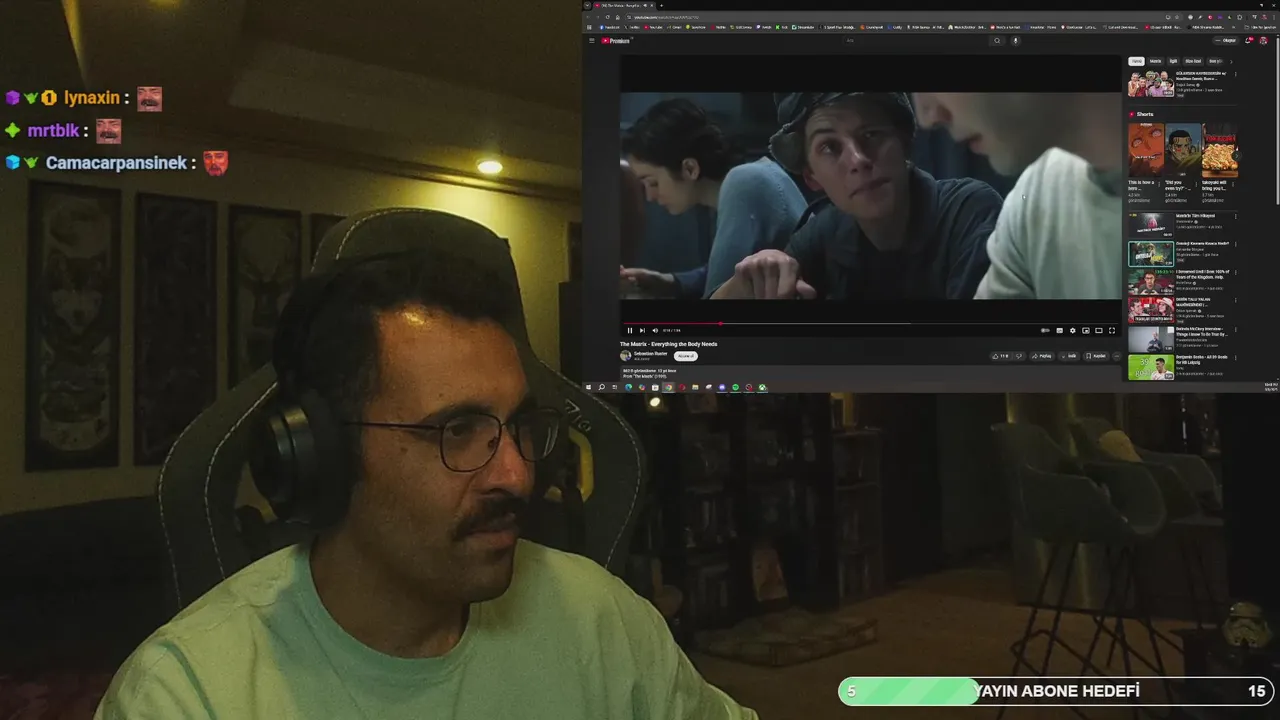Select the third filter chip
Screen dimensions: 1280x720
point(1173,61)
